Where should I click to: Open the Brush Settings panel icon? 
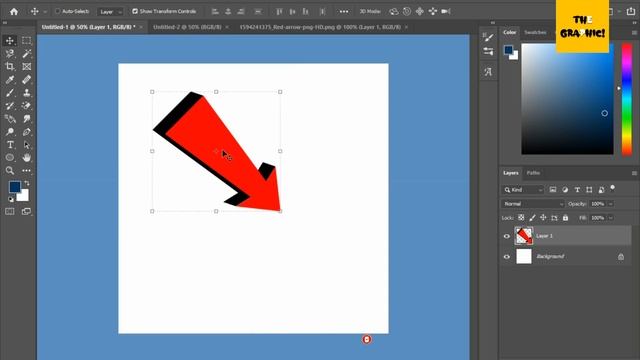(488, 38)
